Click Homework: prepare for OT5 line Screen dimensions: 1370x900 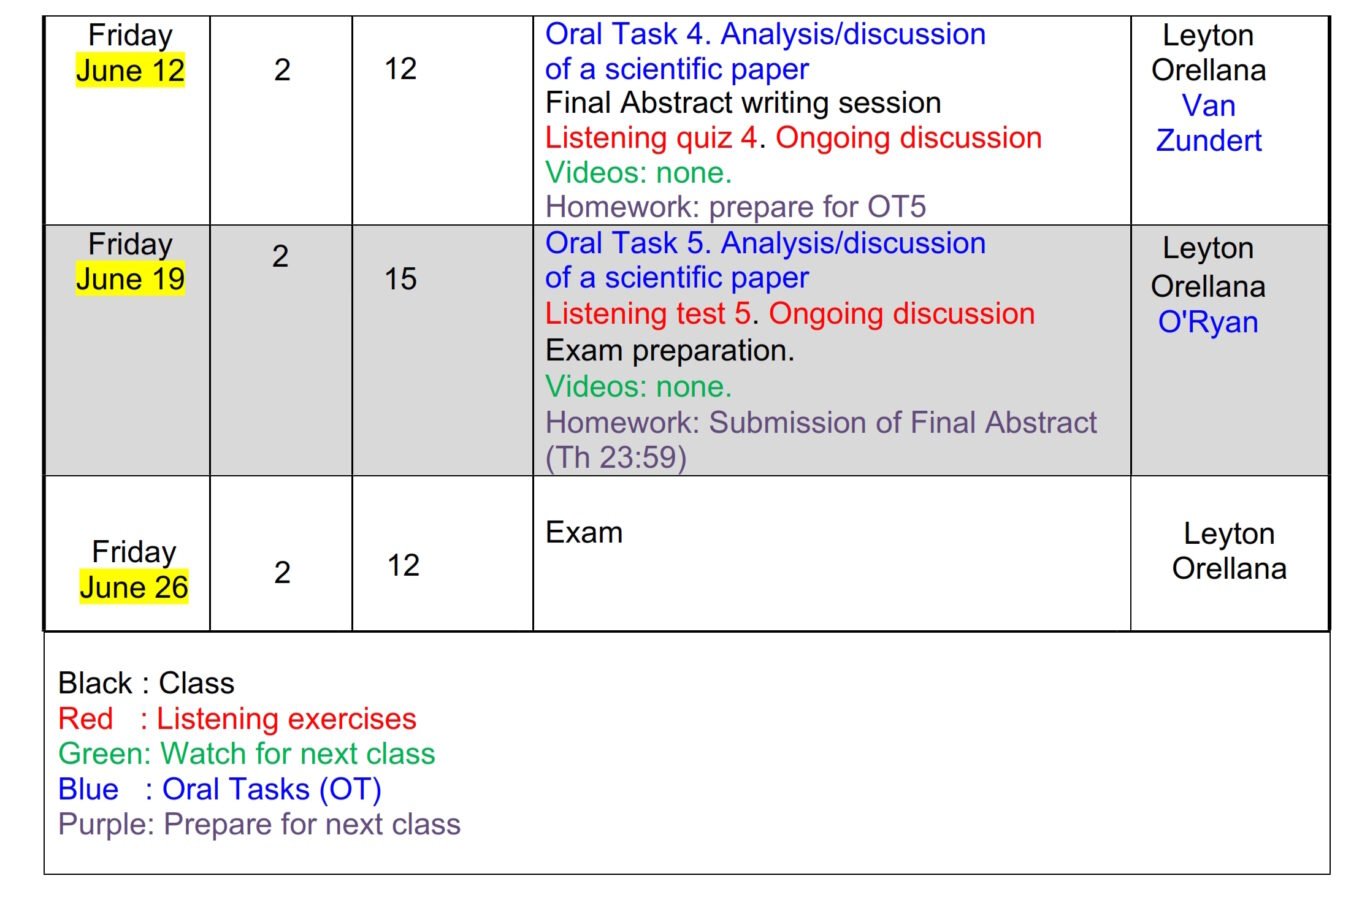point(735,207)
